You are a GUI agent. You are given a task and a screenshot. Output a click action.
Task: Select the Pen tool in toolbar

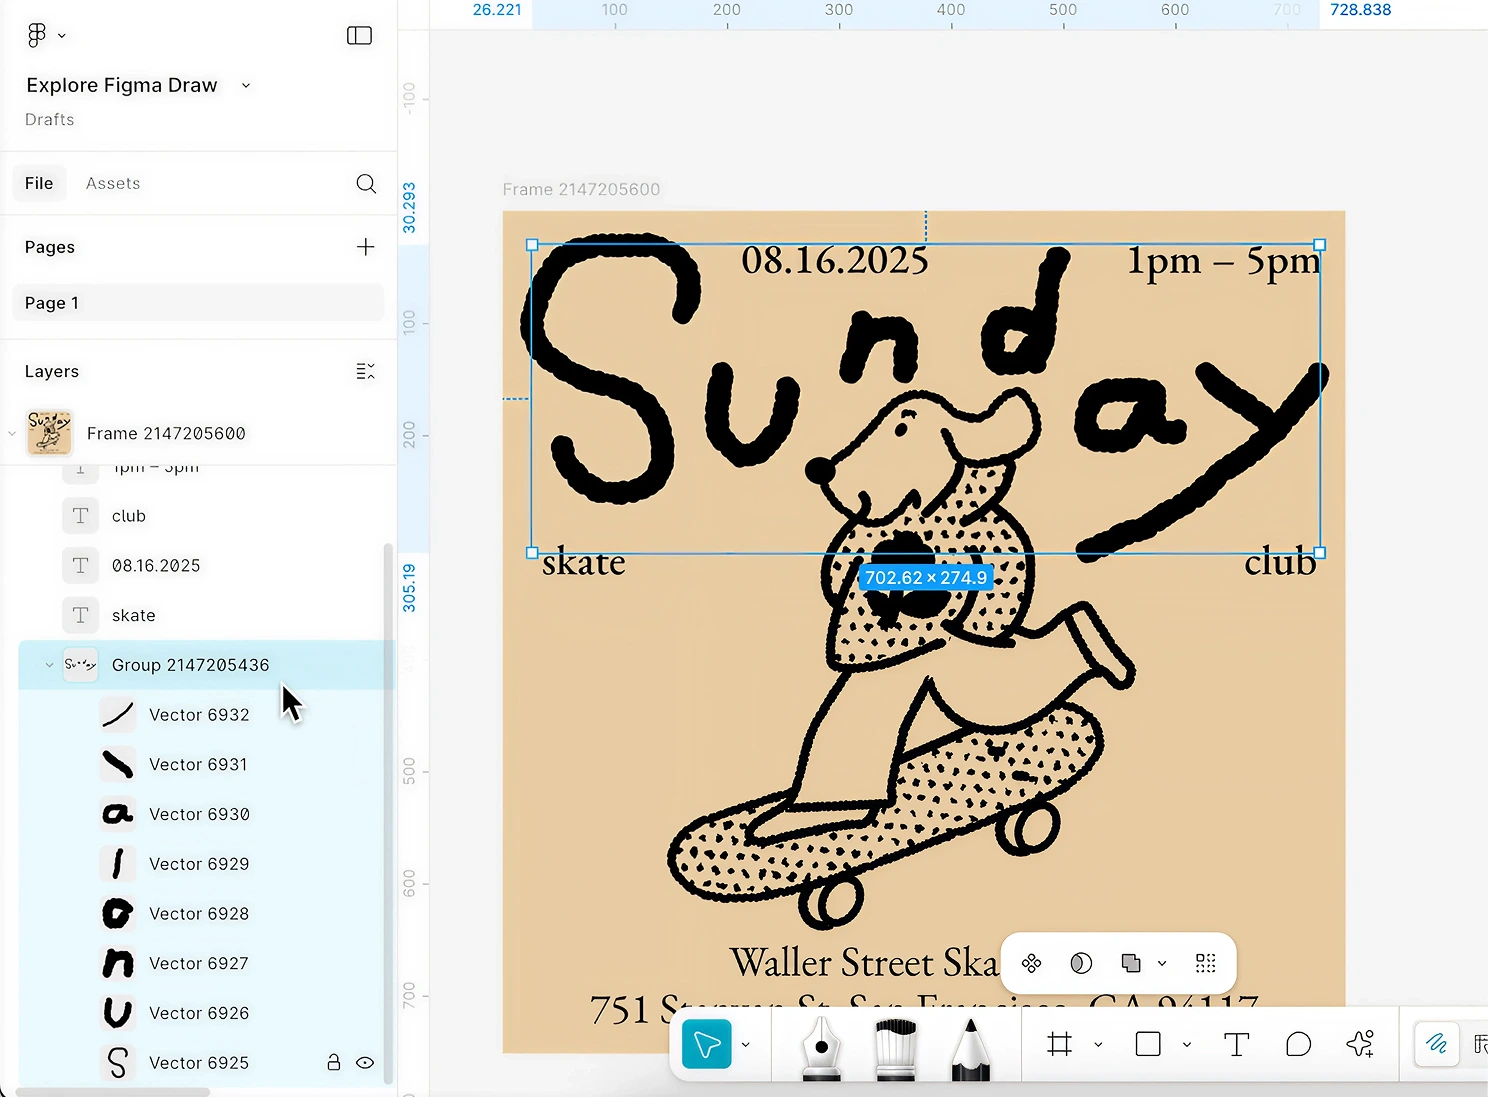[x=821, y=1046]
